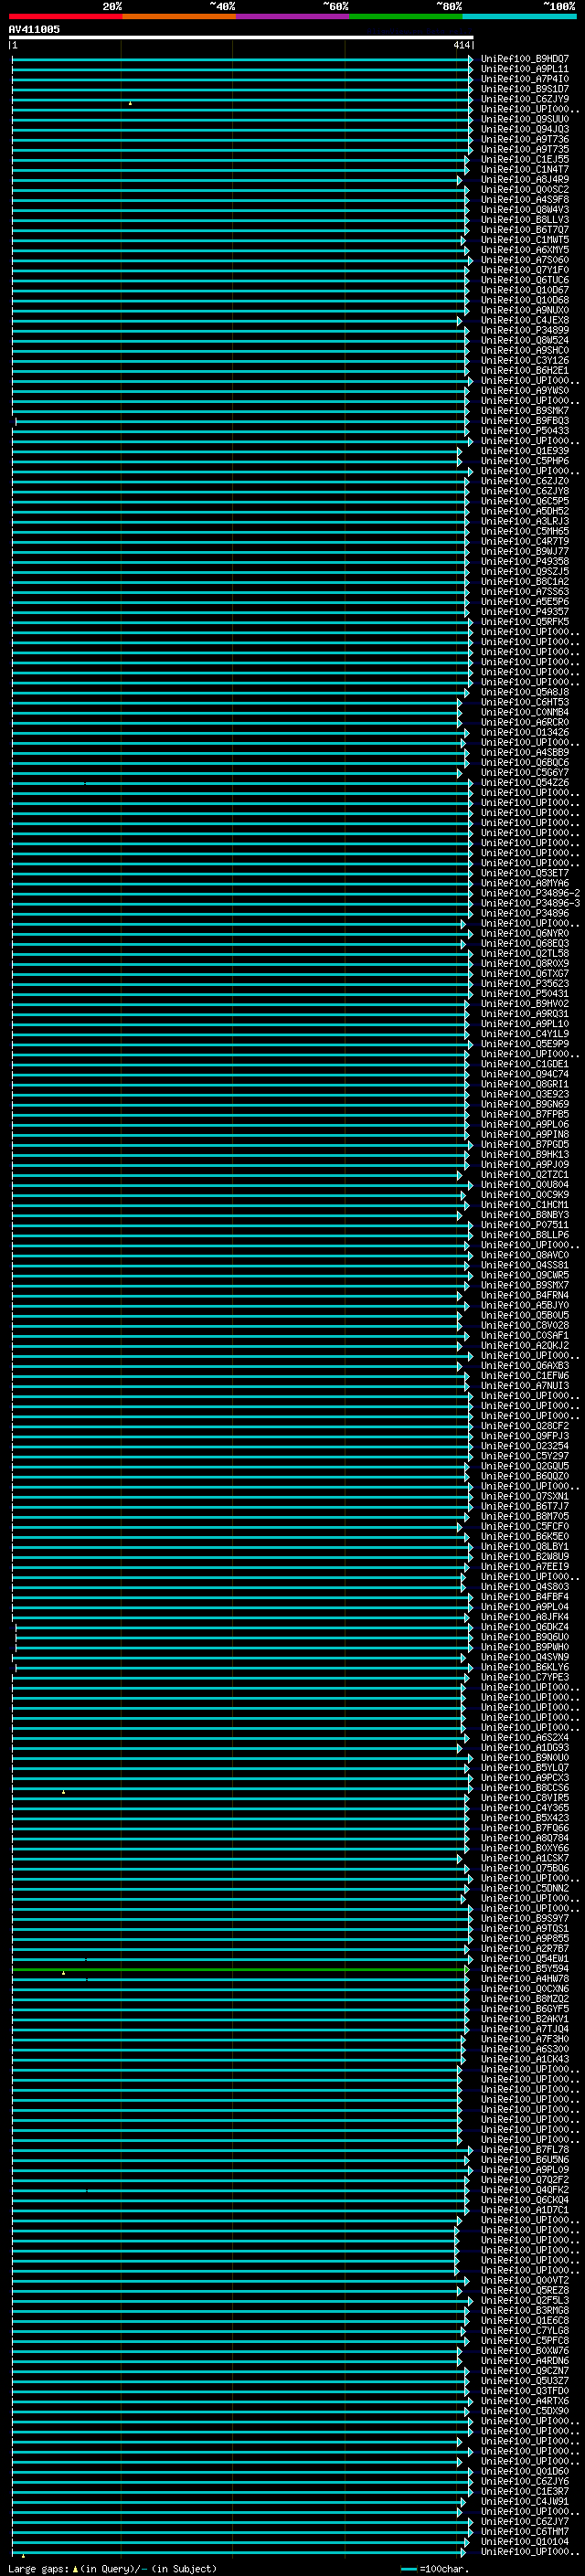The height and width of the screenshot is (2576, 585).
Task: Click hit label UniRef100_A8J4R9
Action: [x=525, y=180]
